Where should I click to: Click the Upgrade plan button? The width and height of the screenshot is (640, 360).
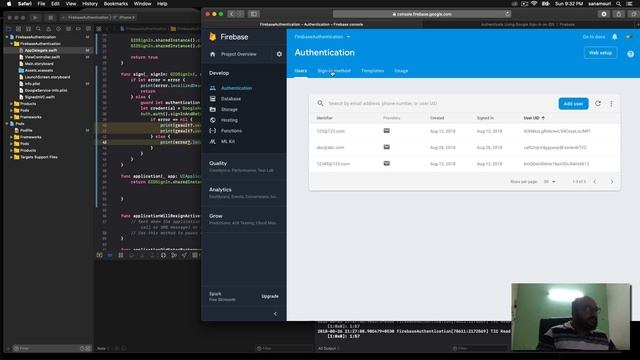pyautogui.click(x=270, y=296)
